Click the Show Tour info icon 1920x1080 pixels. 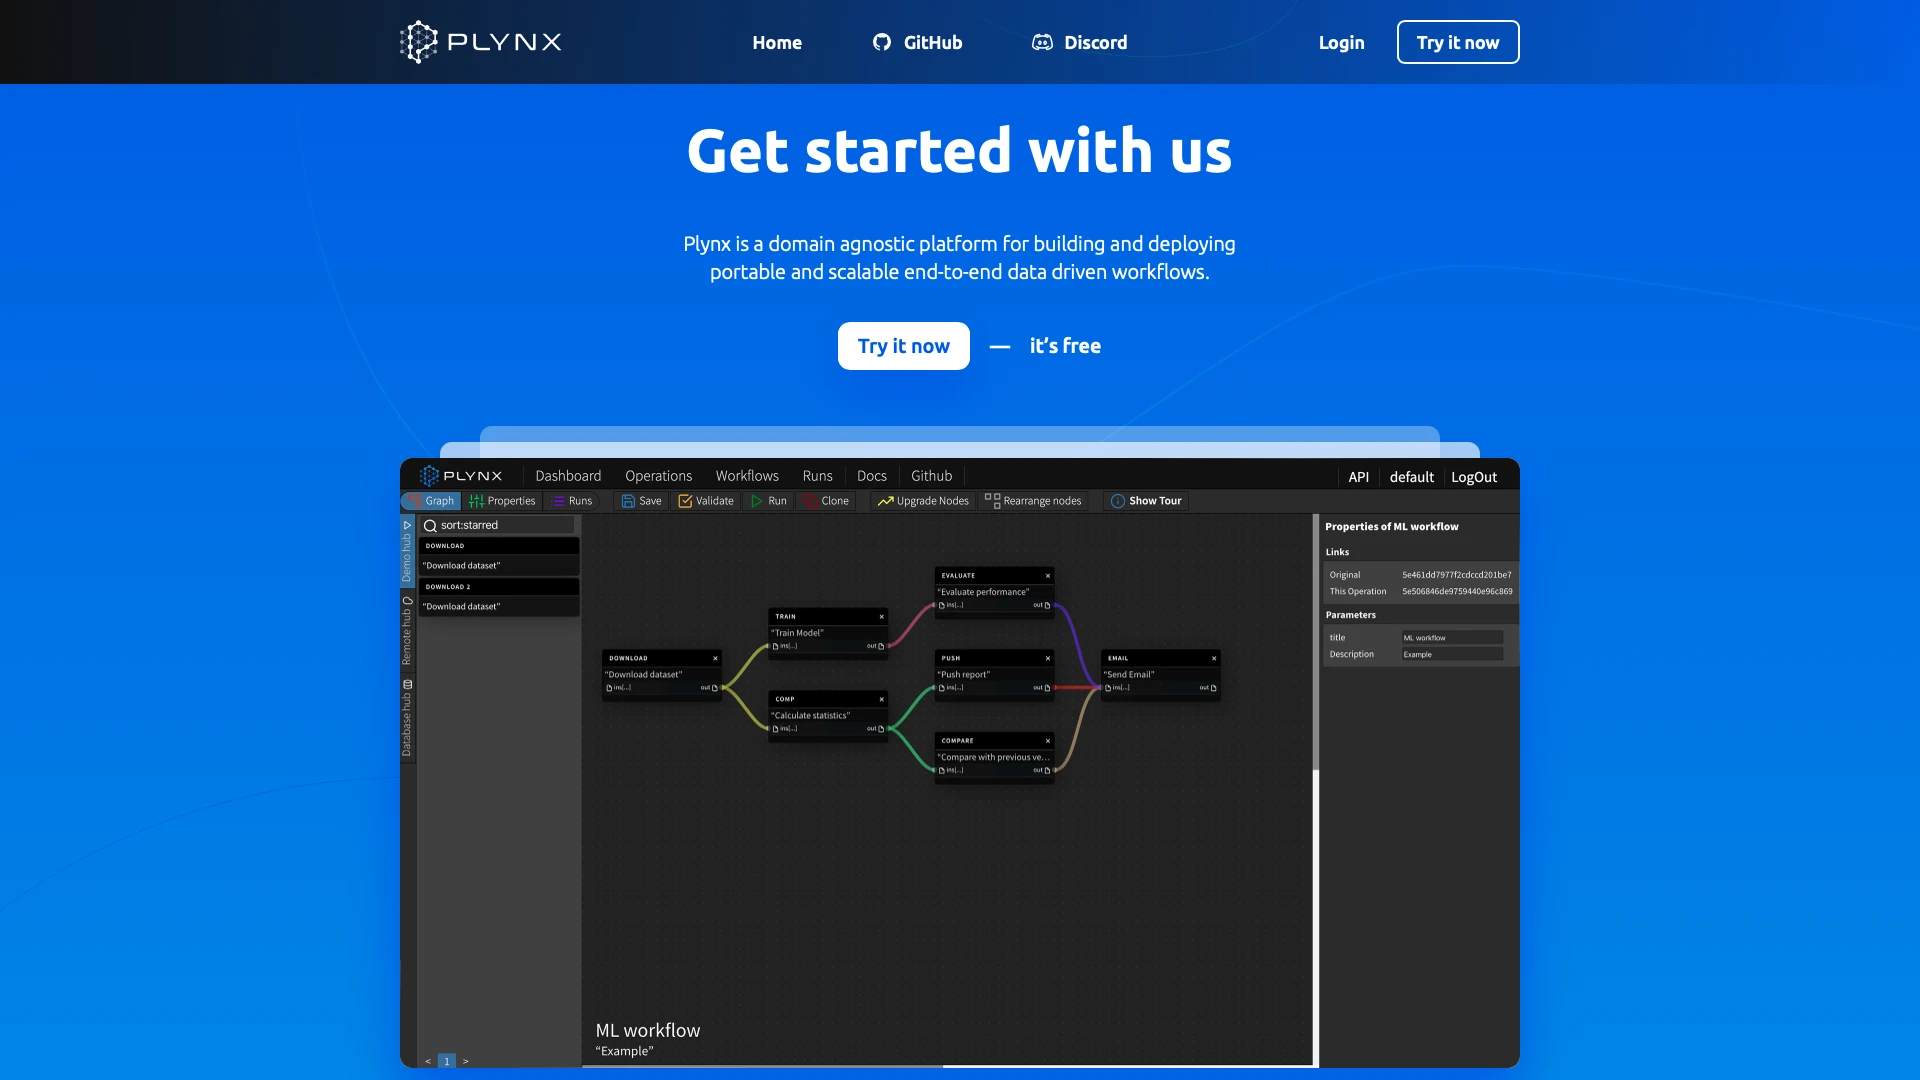pos(1118,501)
